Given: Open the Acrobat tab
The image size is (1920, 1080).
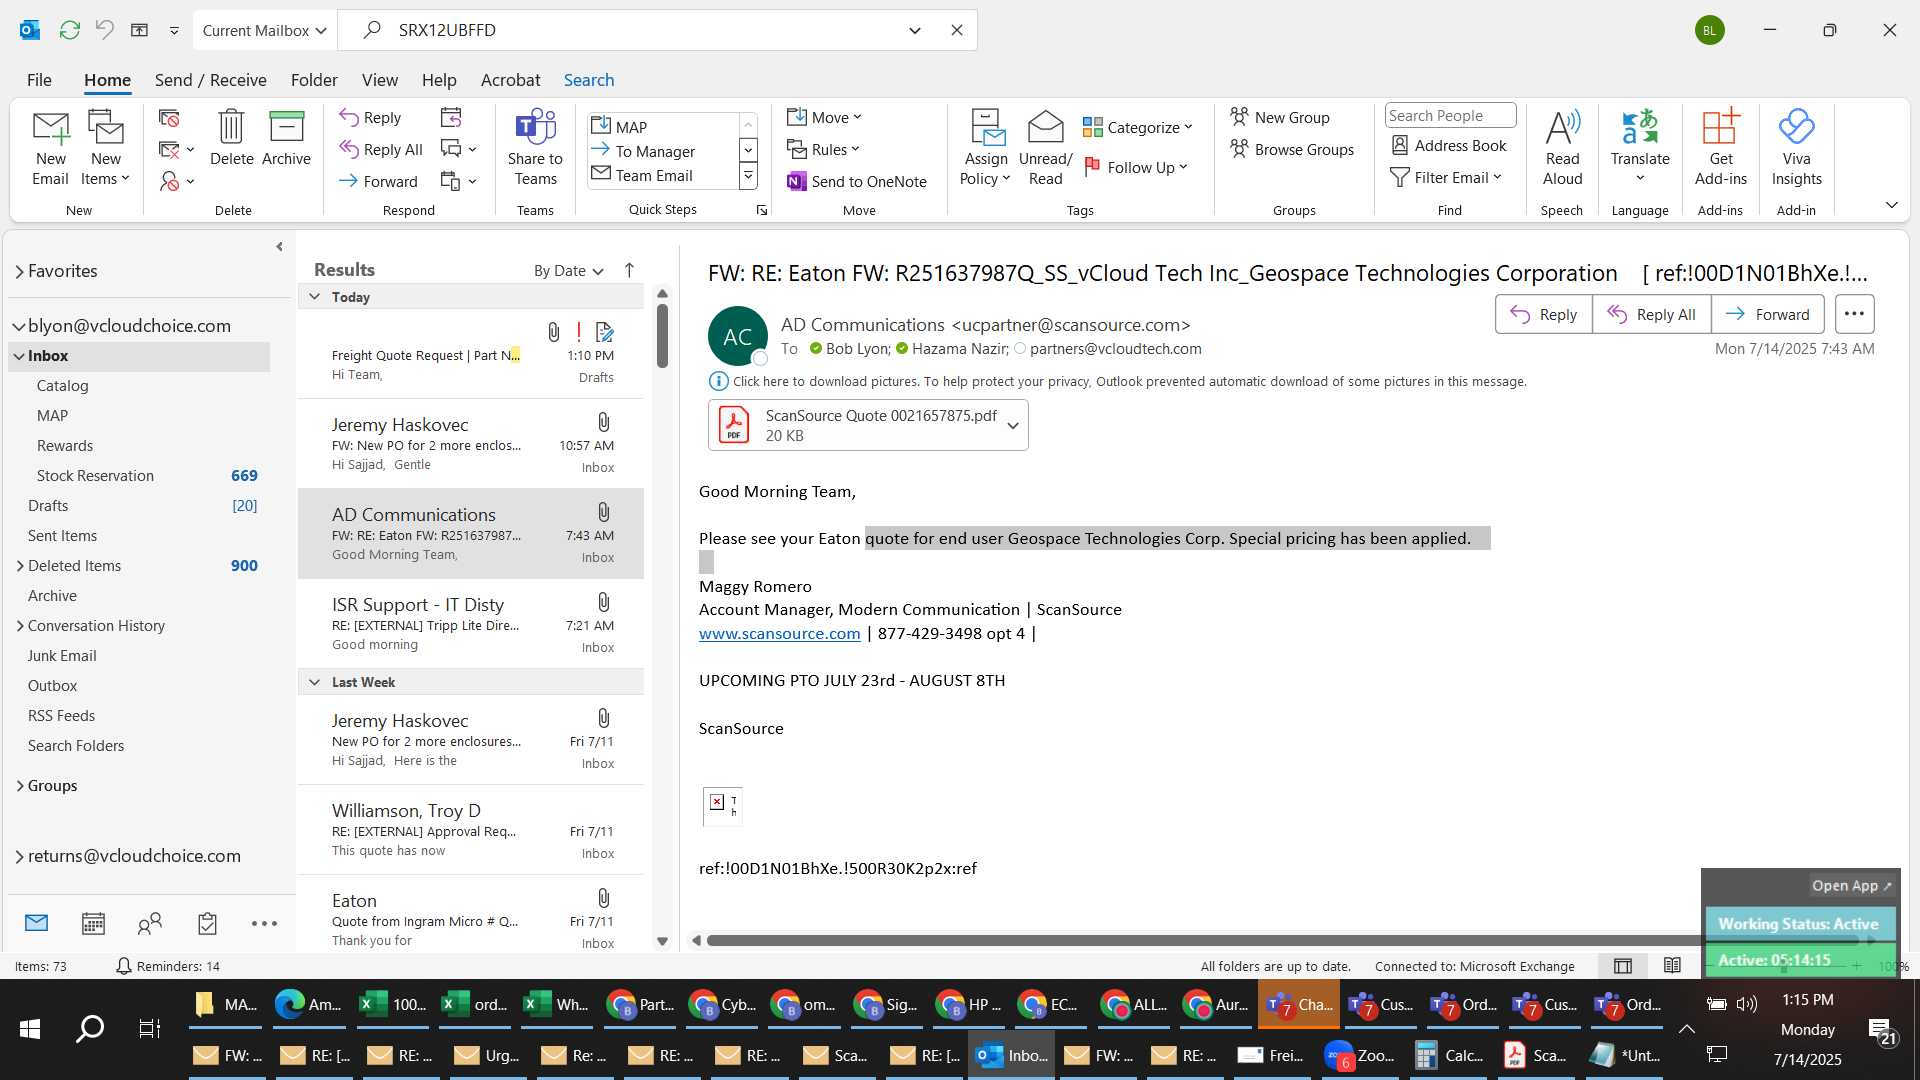Looking at the screenshot, I should 510,80.
